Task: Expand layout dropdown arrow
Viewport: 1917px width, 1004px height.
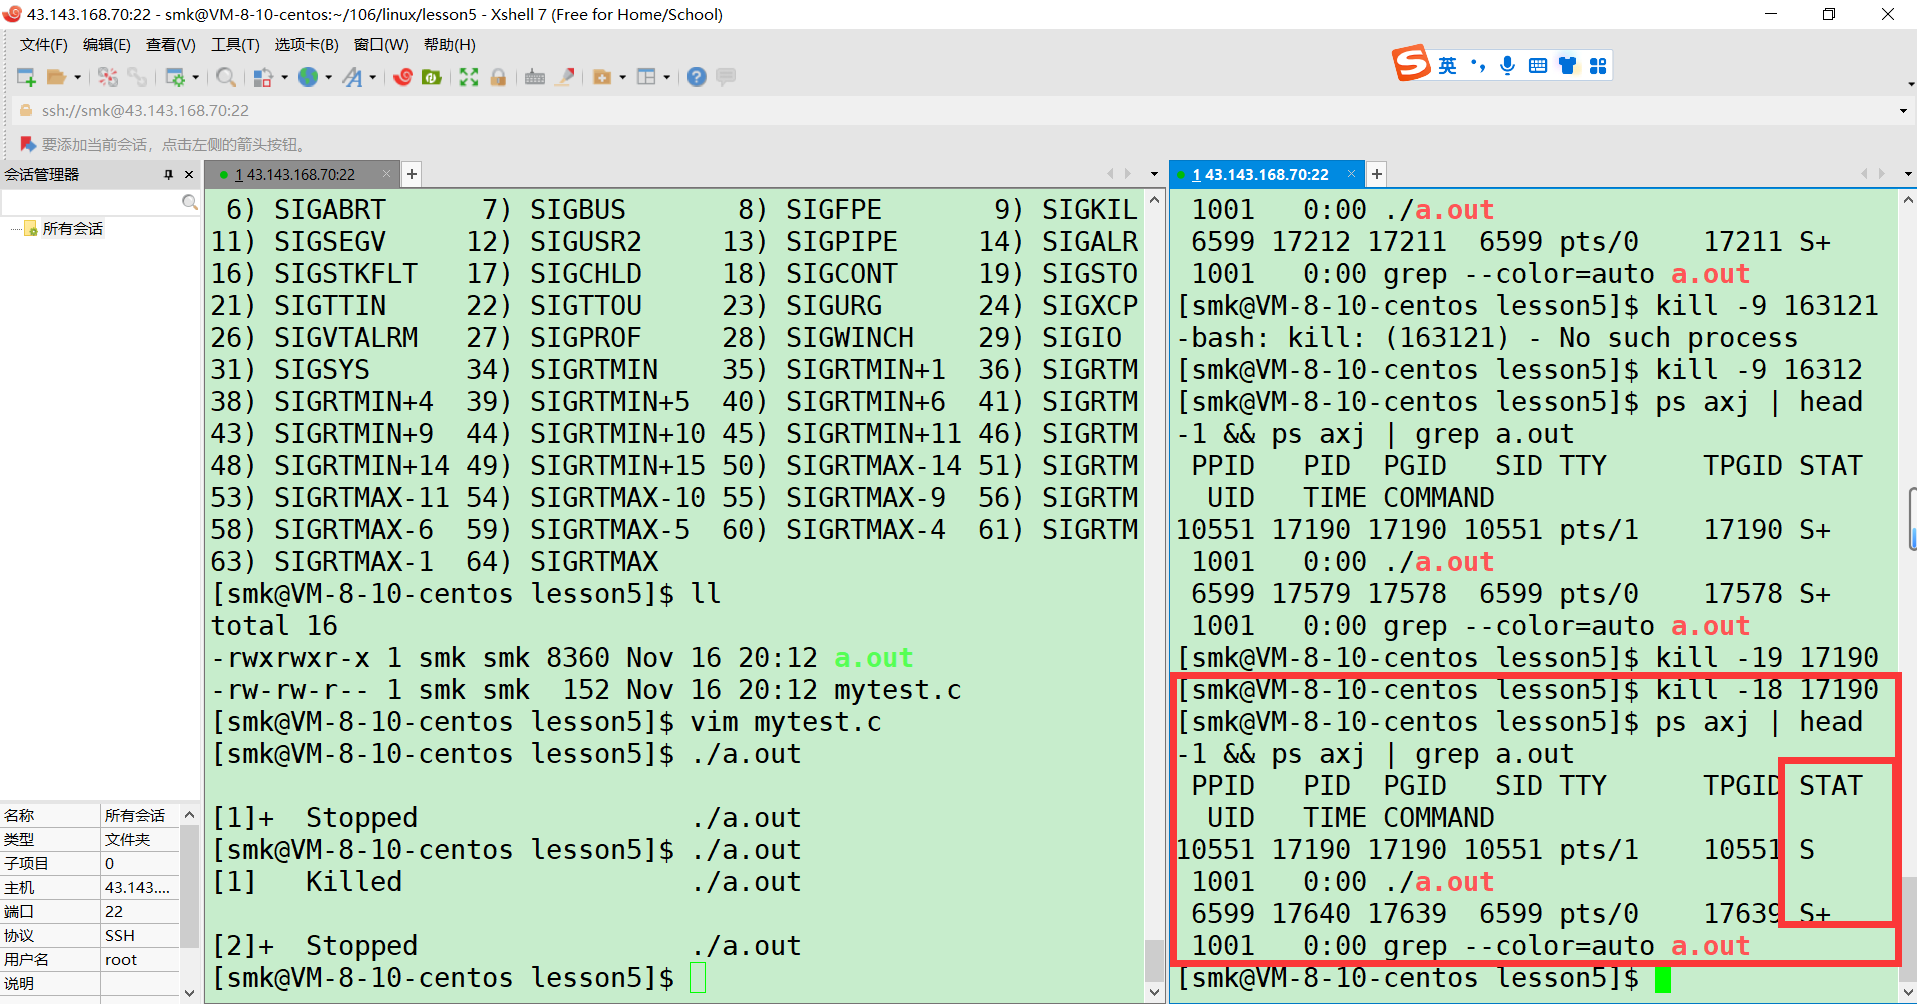Action: coord(666,77)
